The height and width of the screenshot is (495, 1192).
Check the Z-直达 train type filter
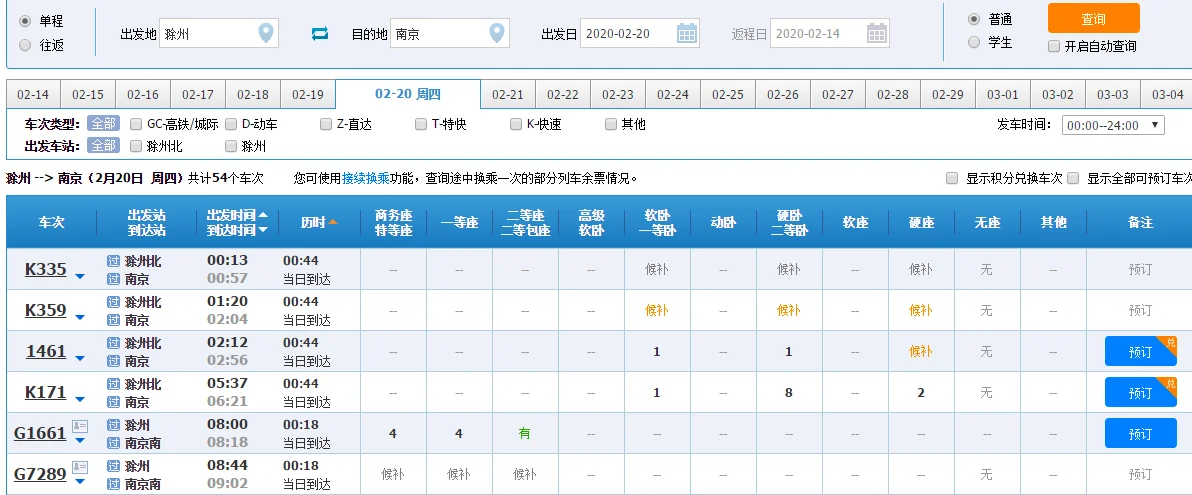(326, 124)
